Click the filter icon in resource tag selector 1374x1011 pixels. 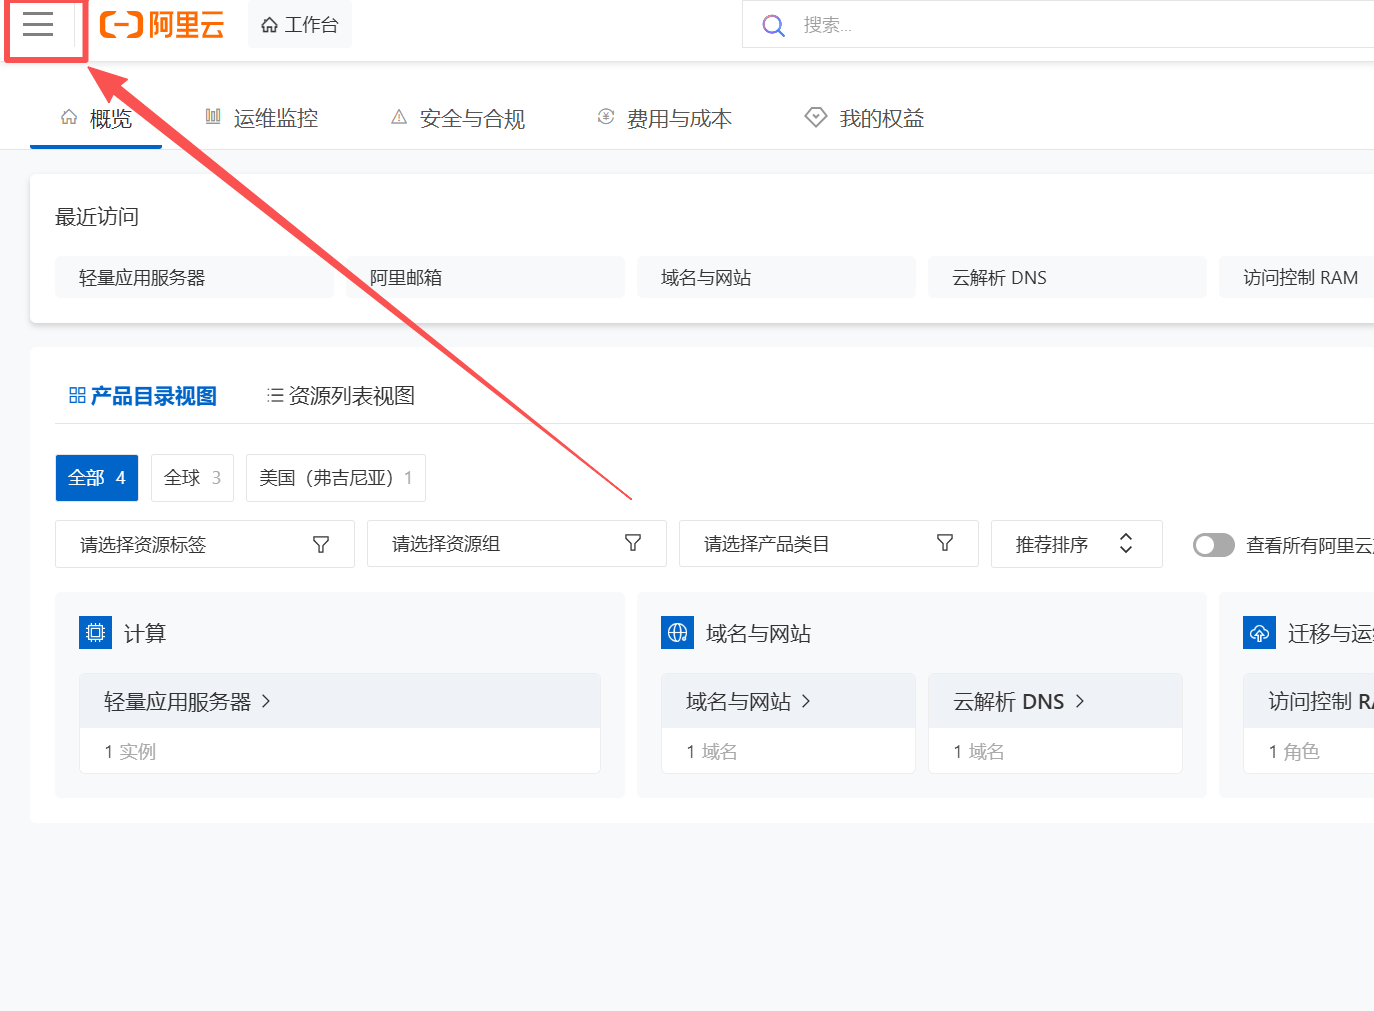(321, 545)
